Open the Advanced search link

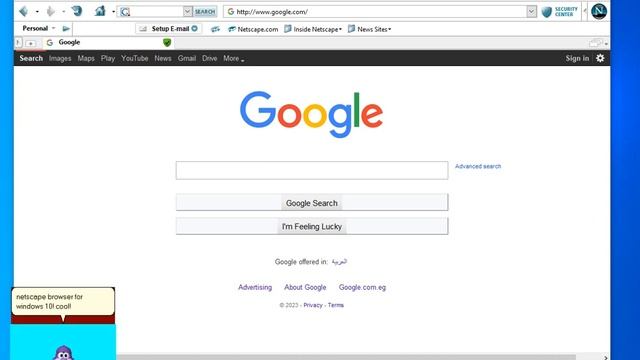click(478, 166)
